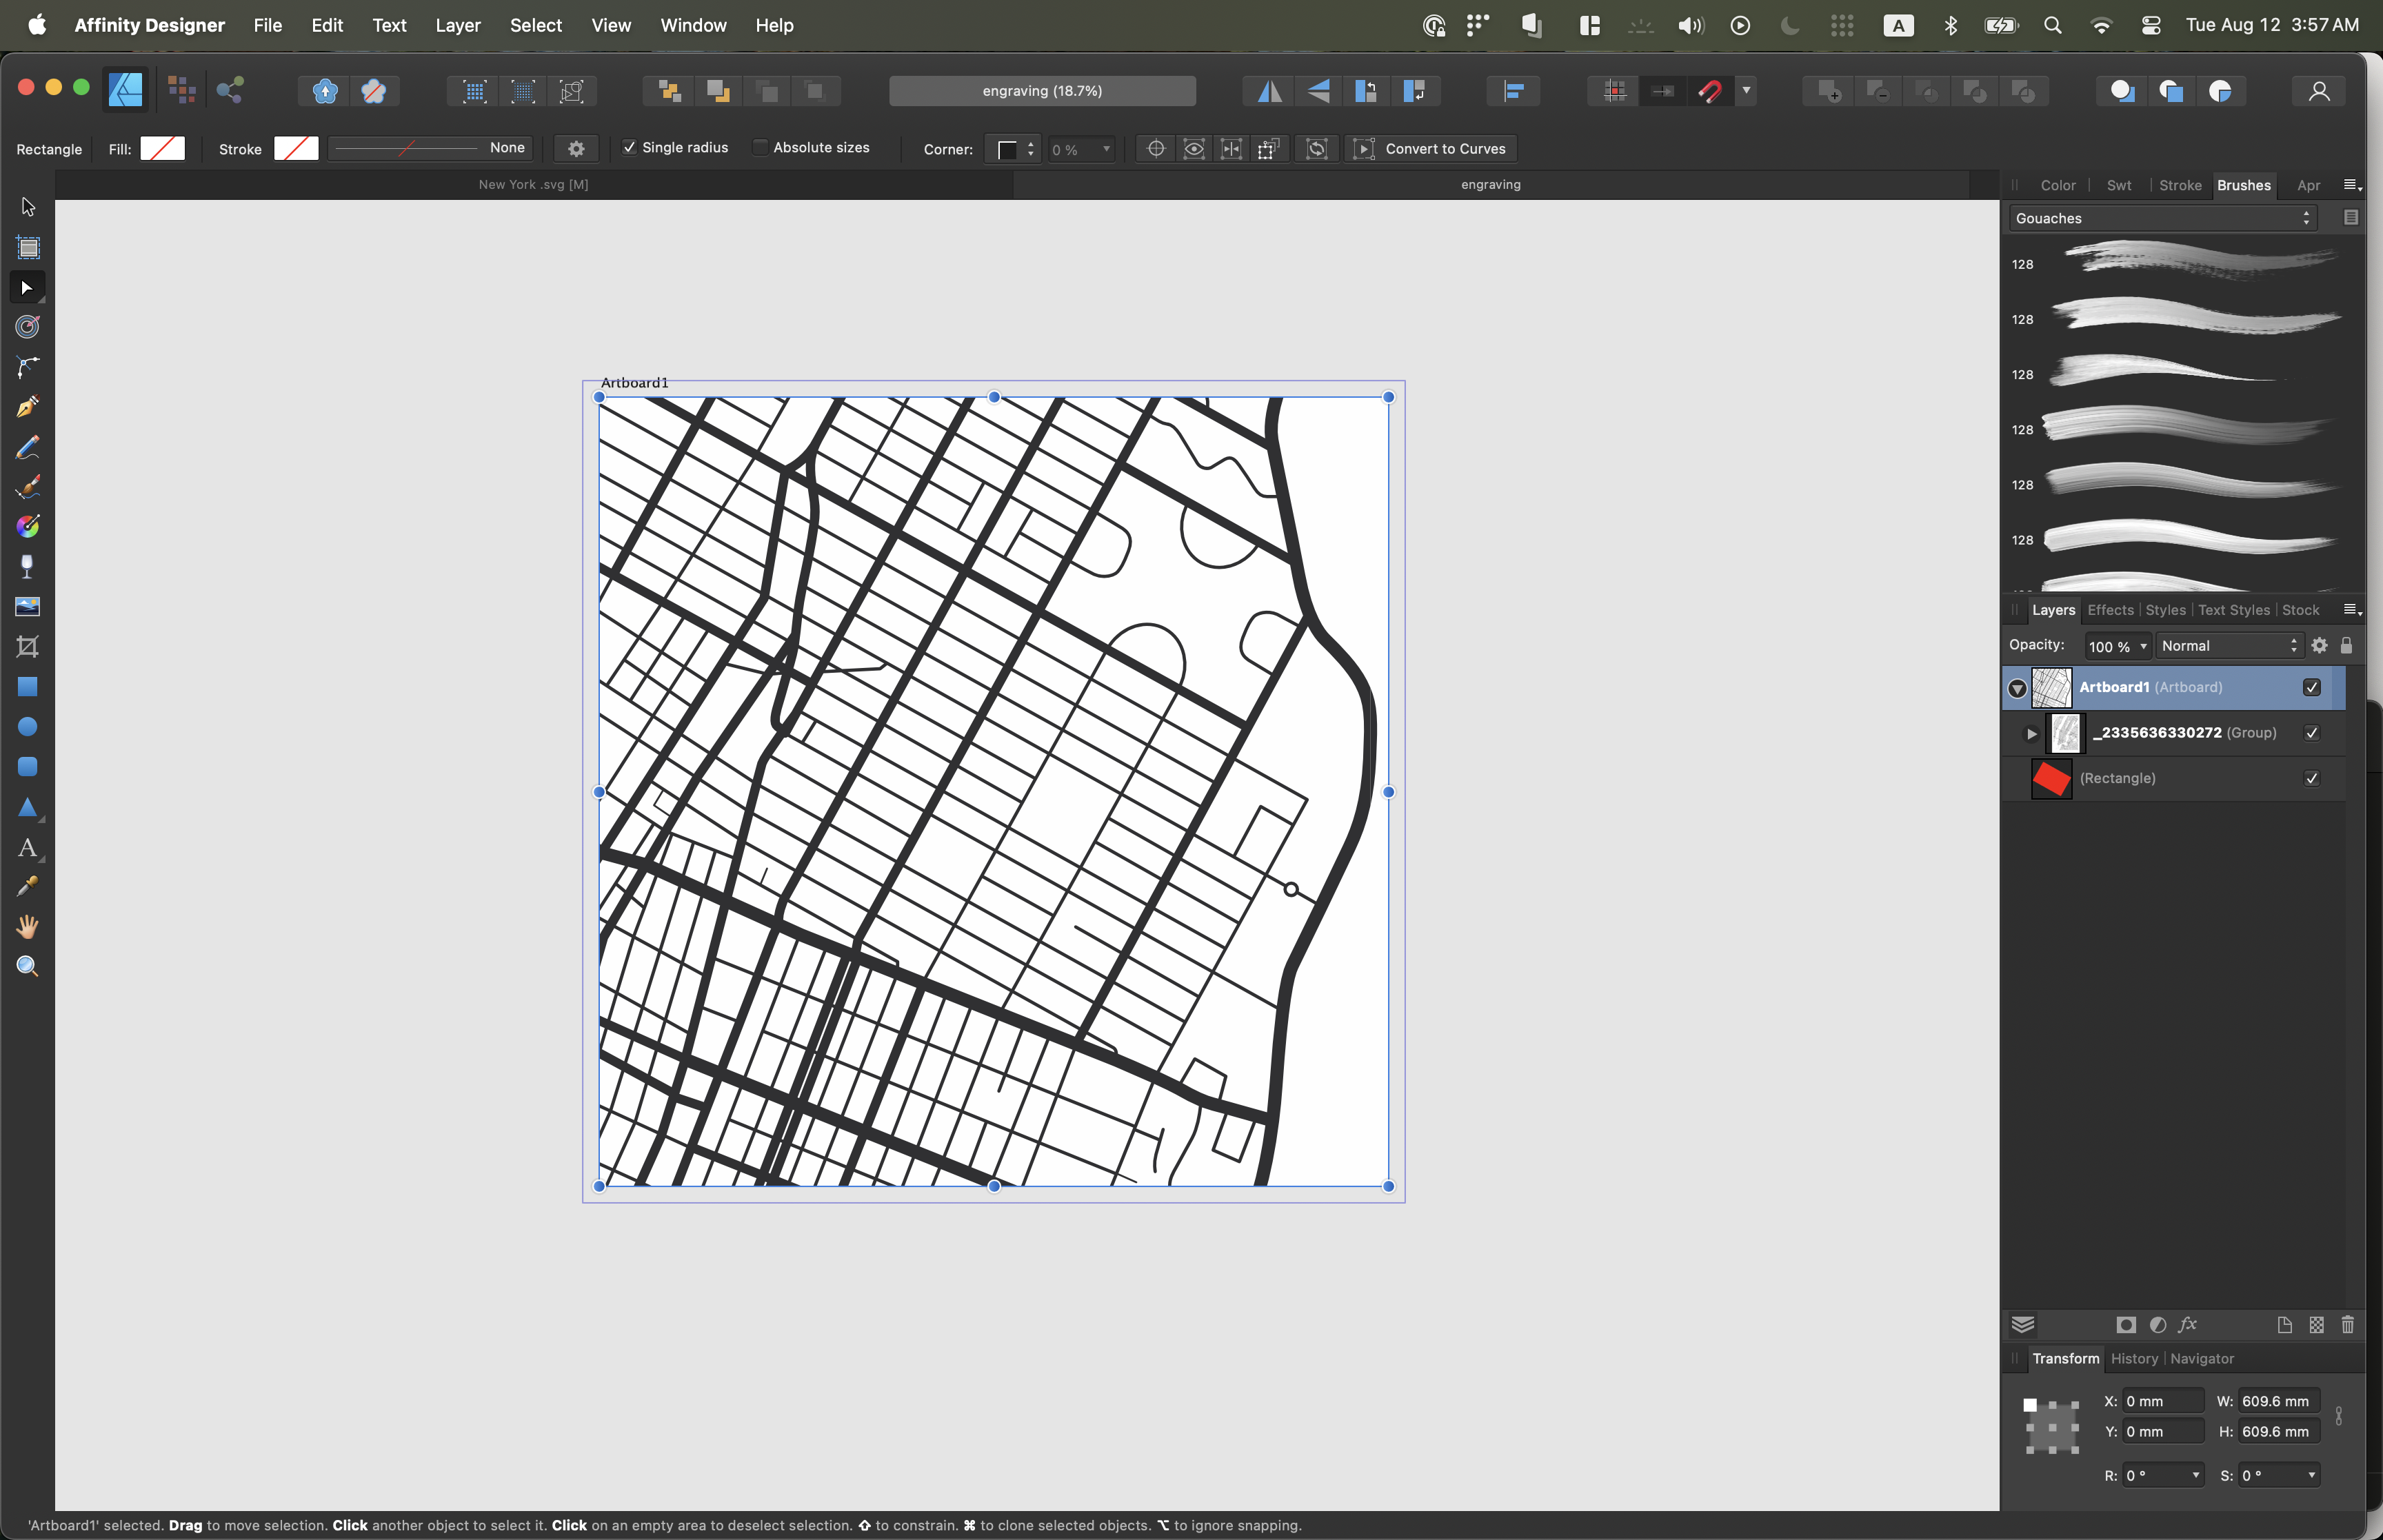Open the Corner tool options gear

[576, 148]
